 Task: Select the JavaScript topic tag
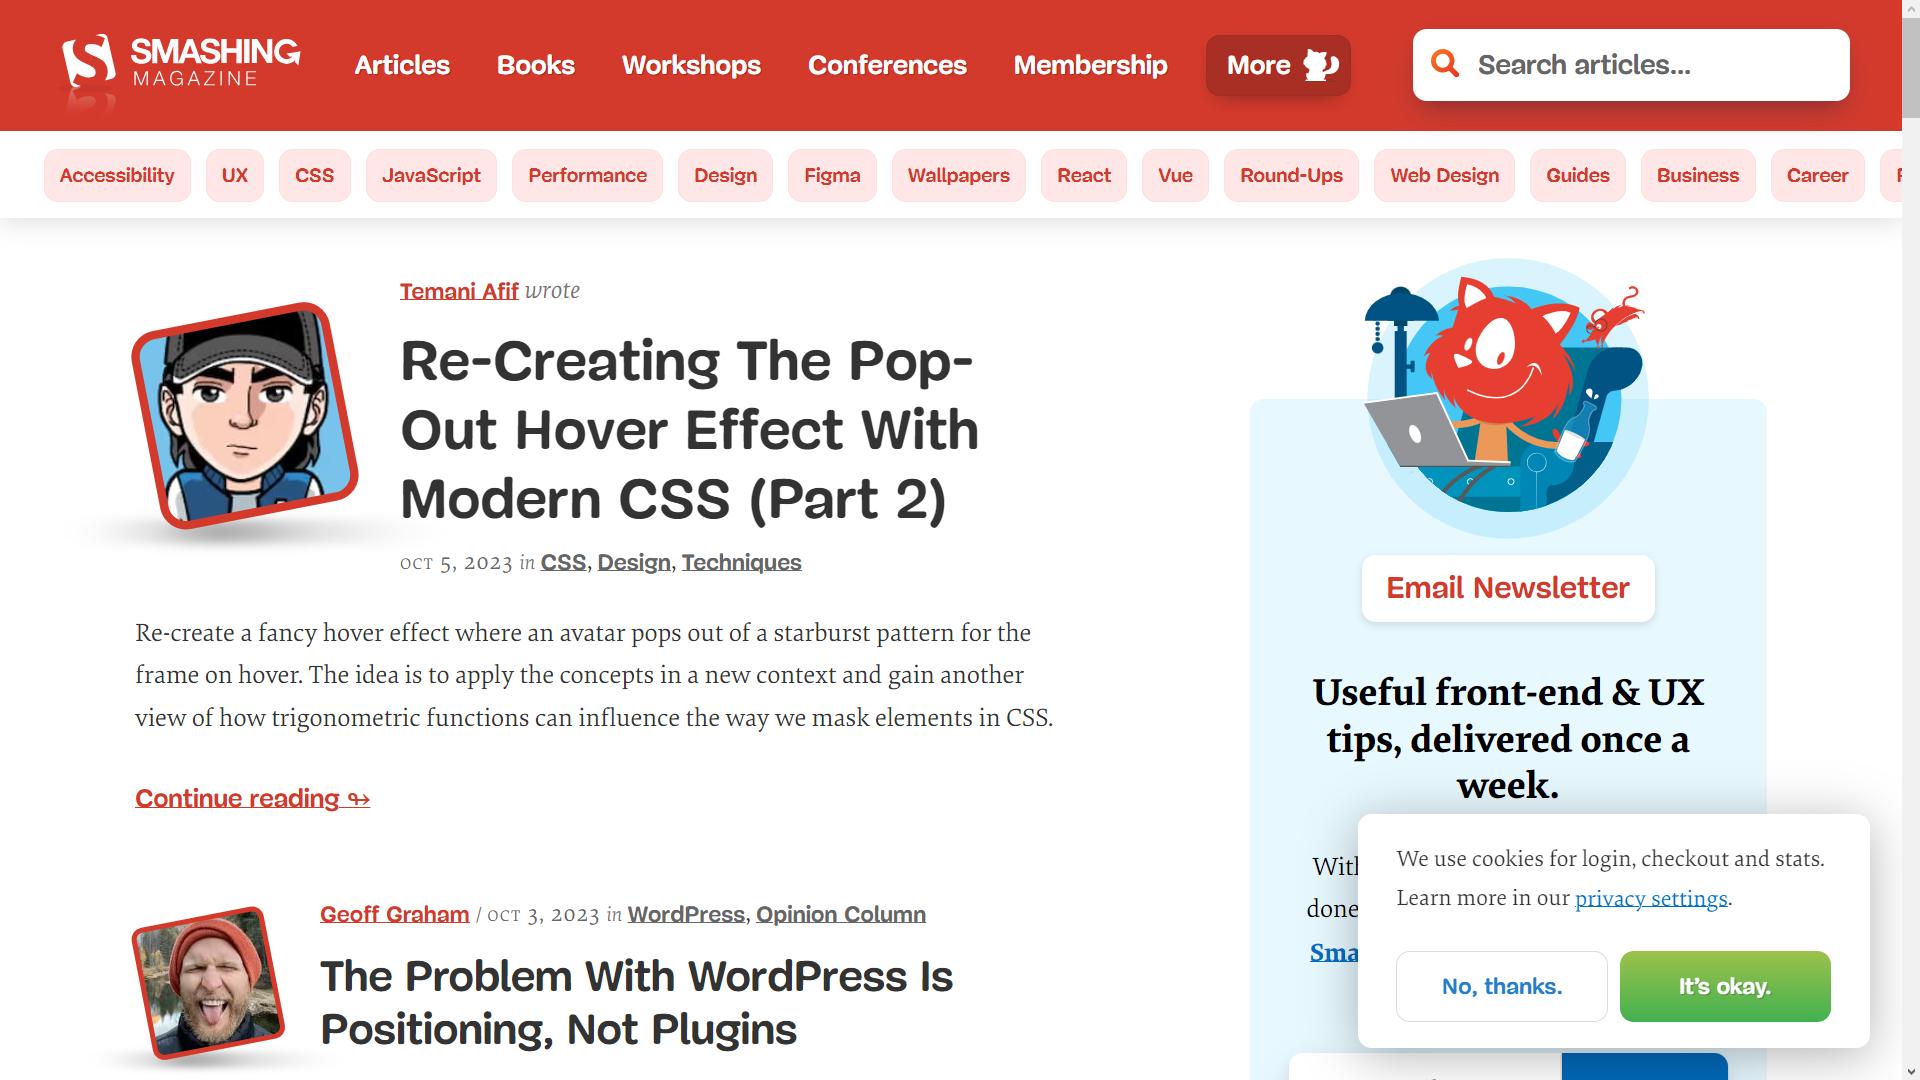(x=431, y=175)
